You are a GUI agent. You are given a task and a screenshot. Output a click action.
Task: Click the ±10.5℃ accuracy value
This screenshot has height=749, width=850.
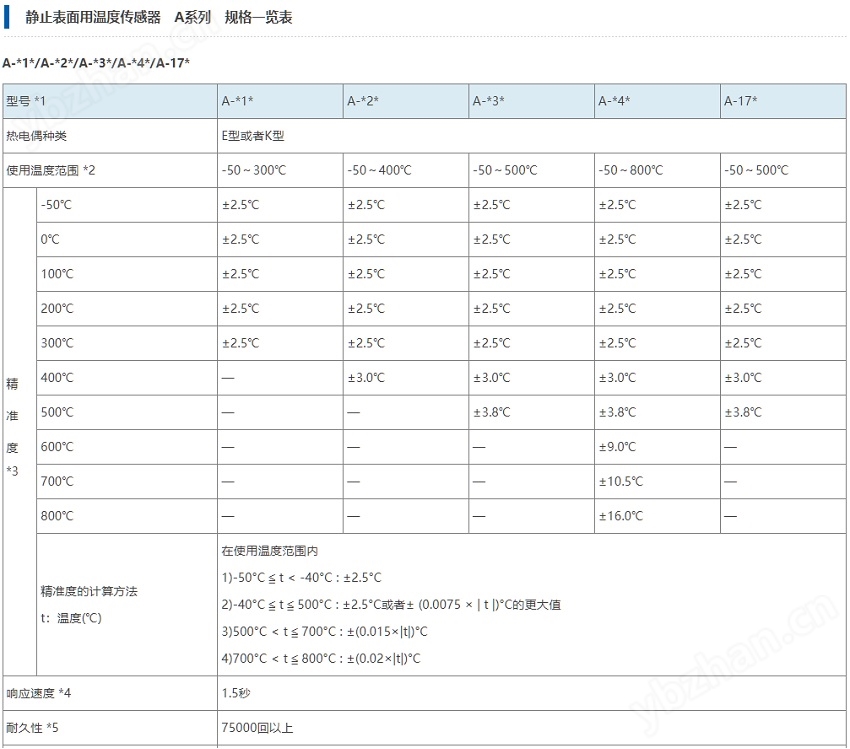click(621, 481)
